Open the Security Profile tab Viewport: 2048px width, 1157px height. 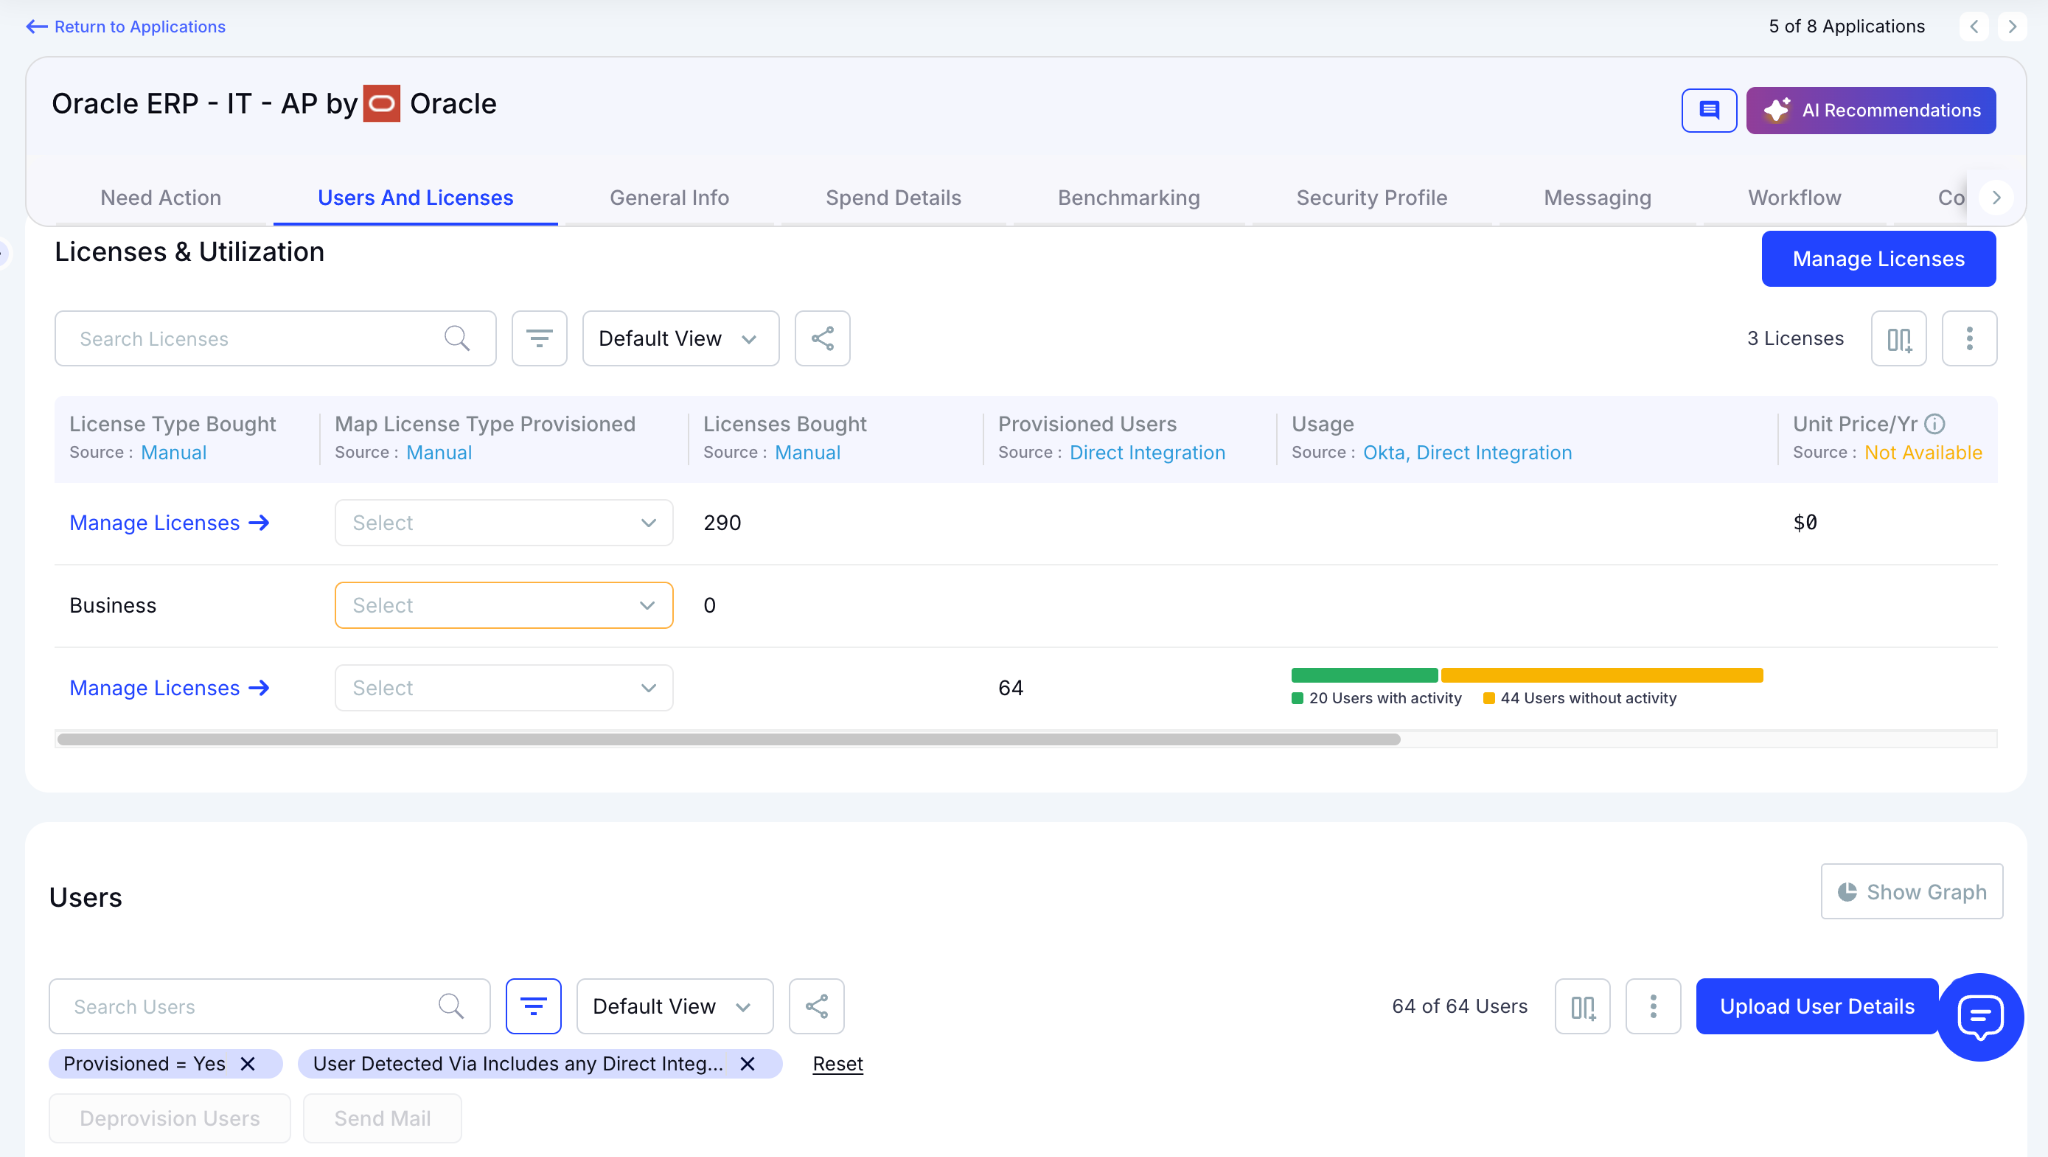(1371, 198)
